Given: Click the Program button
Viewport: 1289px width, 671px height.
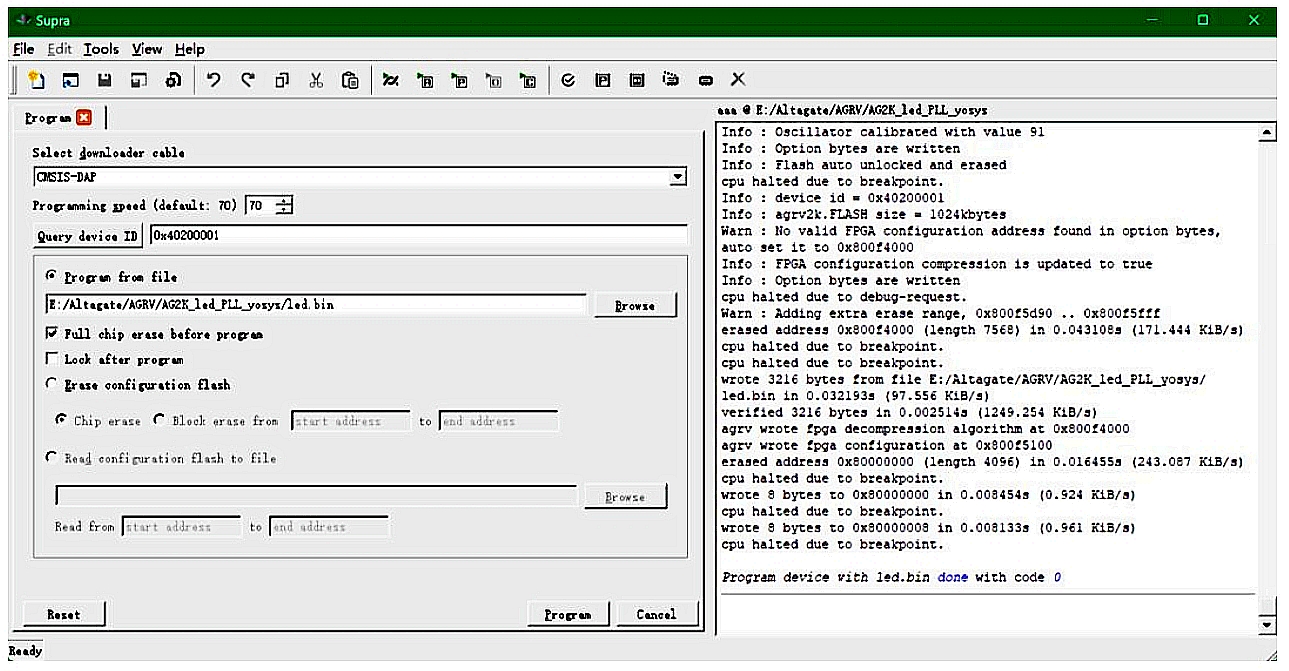Looking at the screenshot, I should (568, 614).
